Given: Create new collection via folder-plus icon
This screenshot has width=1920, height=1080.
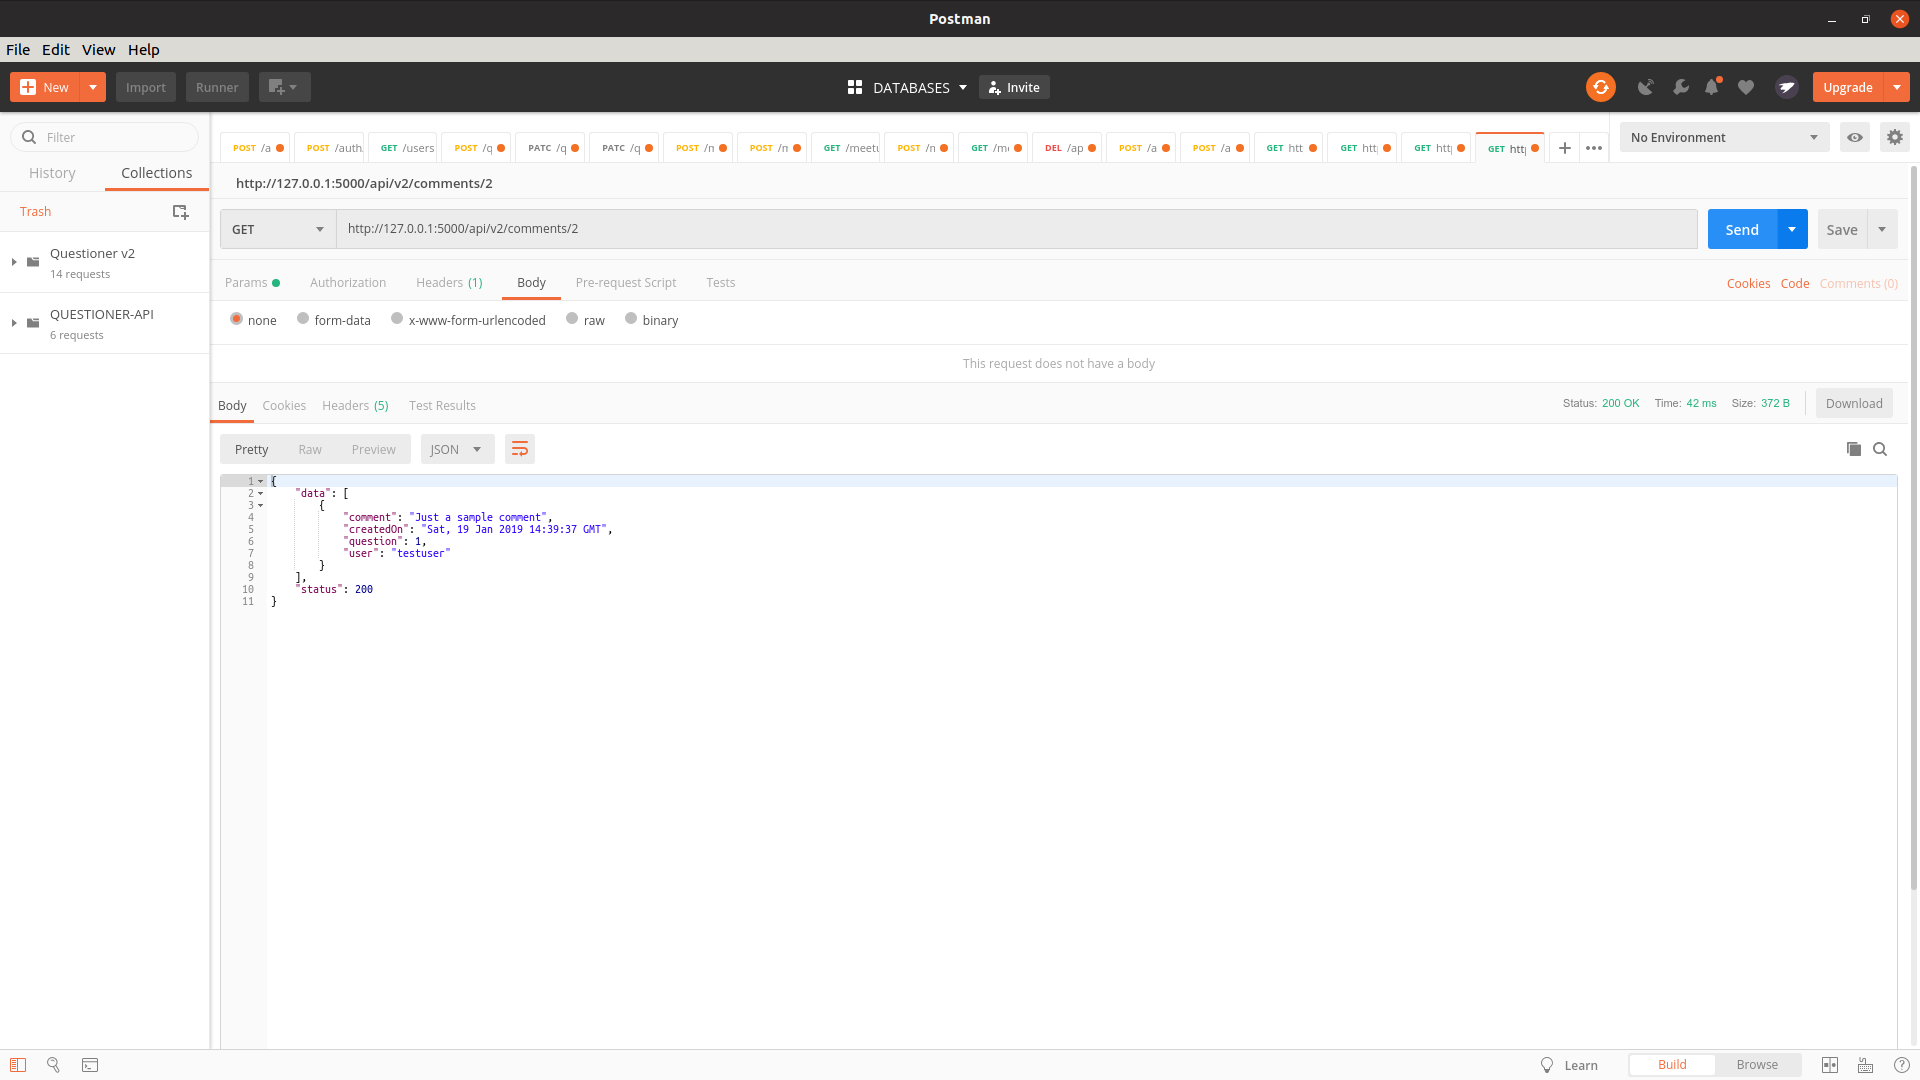Looking at the screenshot, I should click(180, 211).
